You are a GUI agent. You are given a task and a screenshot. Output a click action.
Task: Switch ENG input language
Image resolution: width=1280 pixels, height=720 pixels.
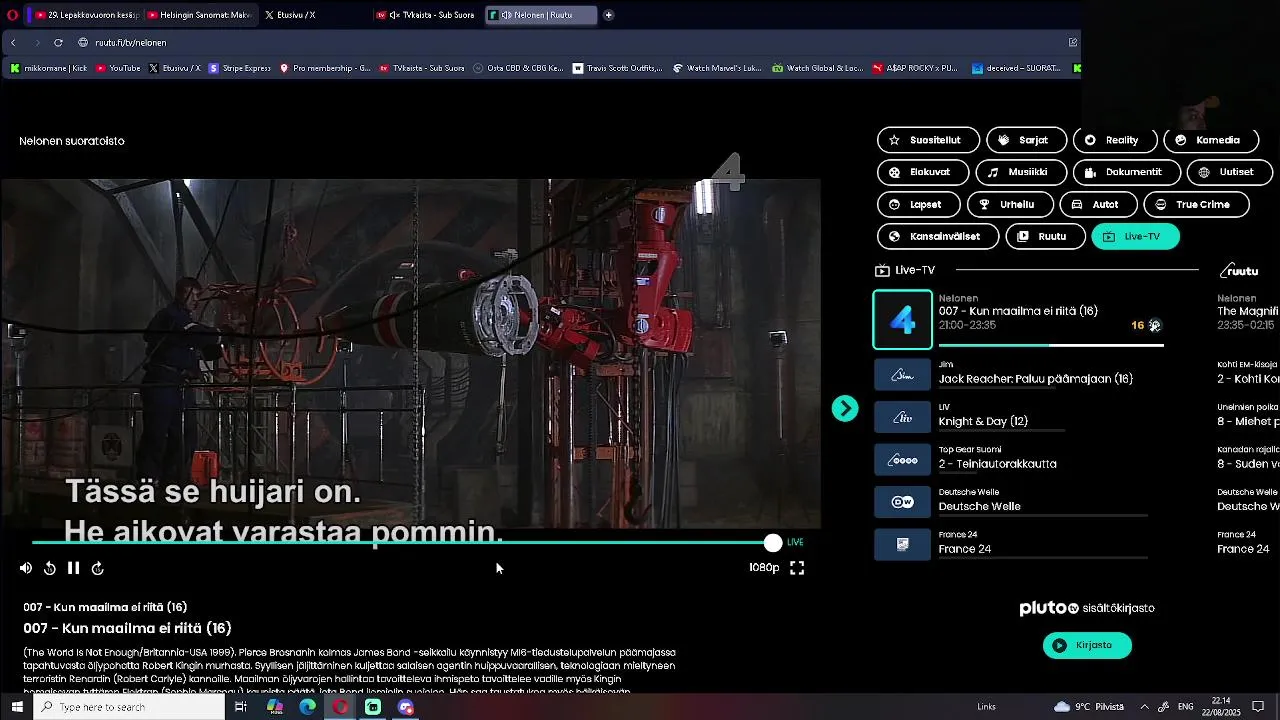[x=1186, y=707]
